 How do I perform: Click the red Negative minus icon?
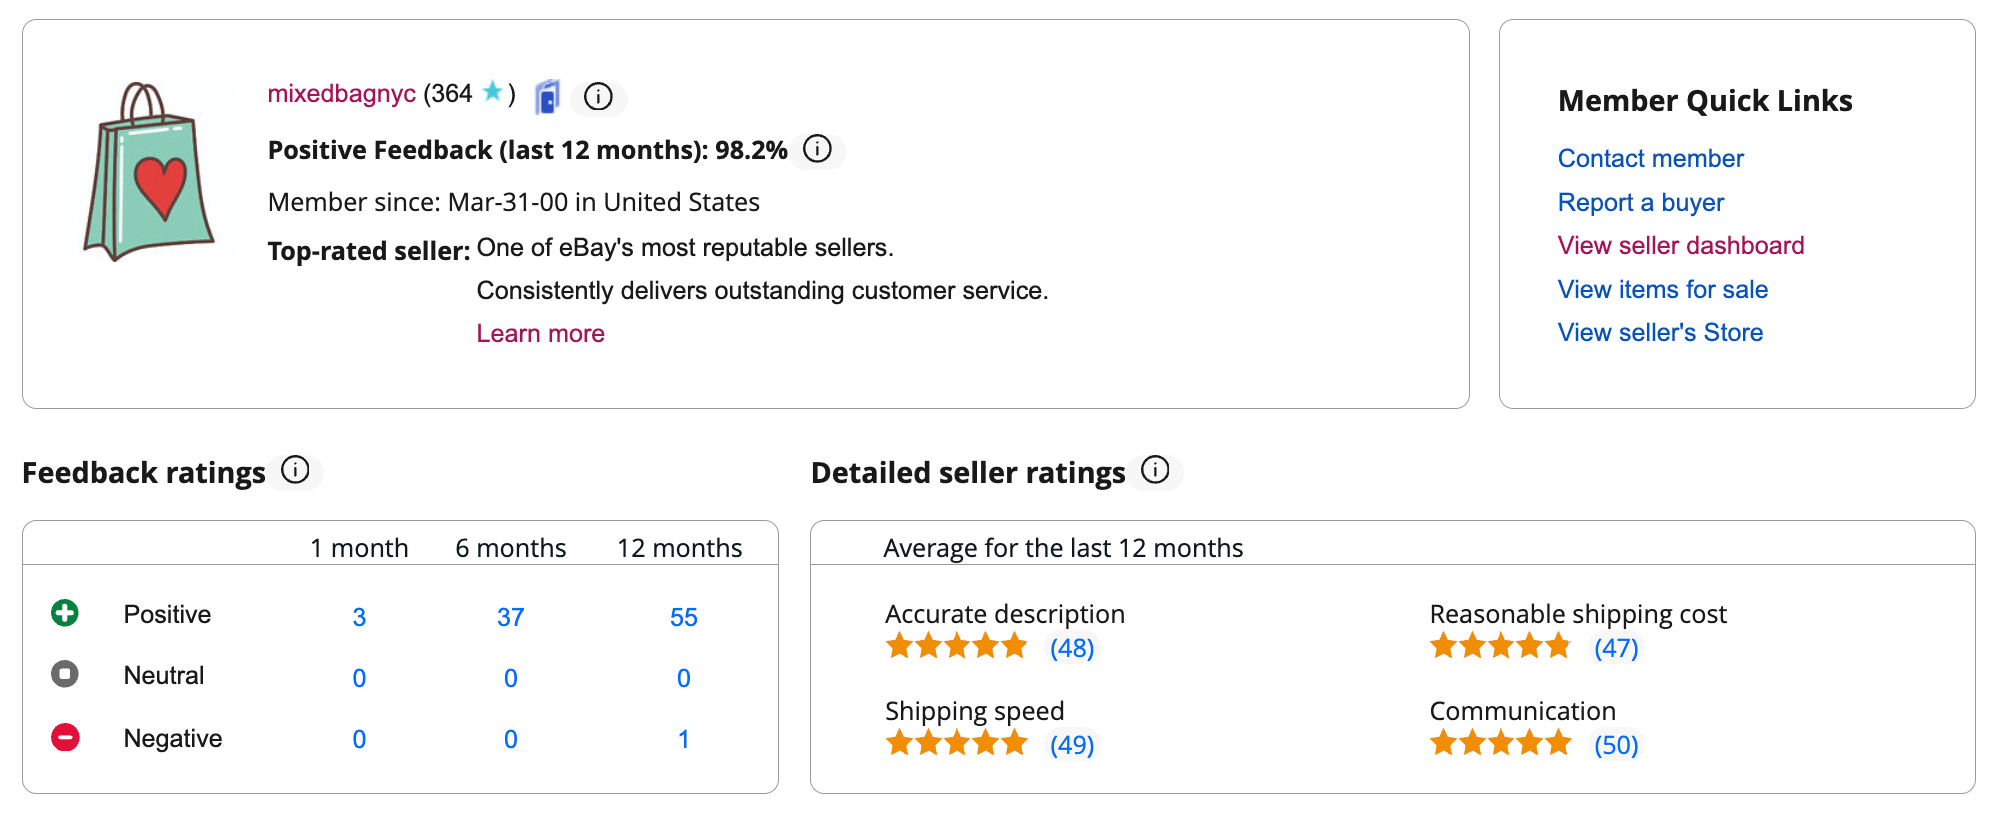point(65,738)
